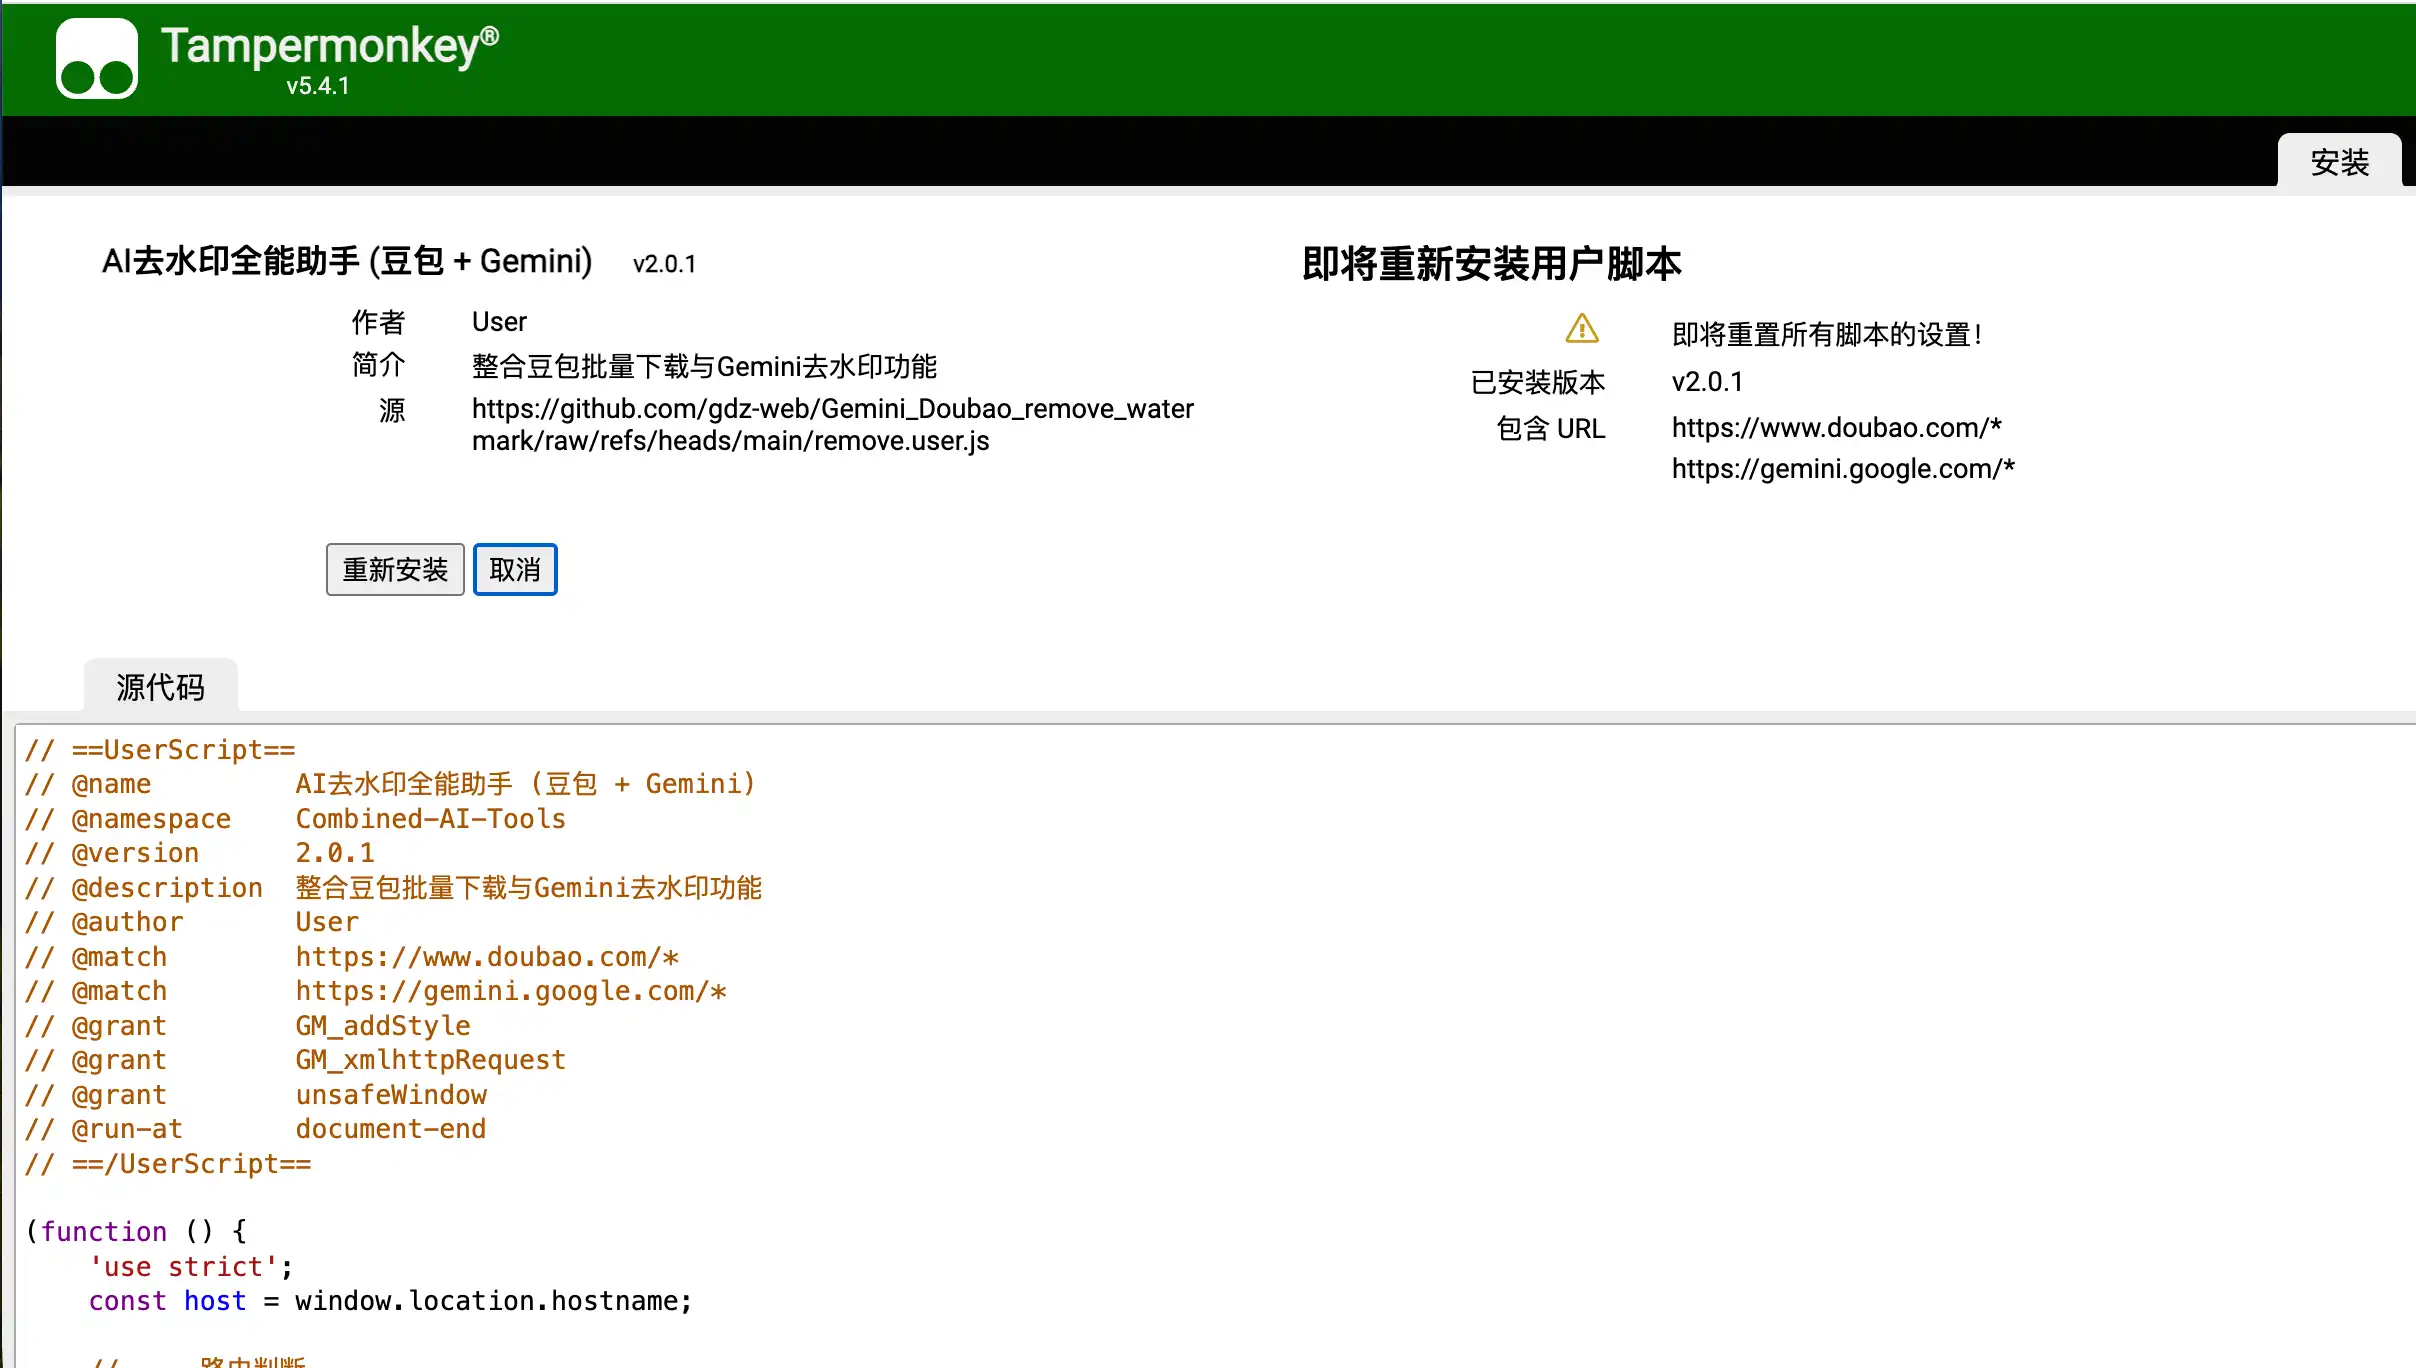This screenshot has width=2416, height=1368.
Task: Click the description 整合豆包批量下载与Gemini去水印功能
Action: click(x=704, y=367)
